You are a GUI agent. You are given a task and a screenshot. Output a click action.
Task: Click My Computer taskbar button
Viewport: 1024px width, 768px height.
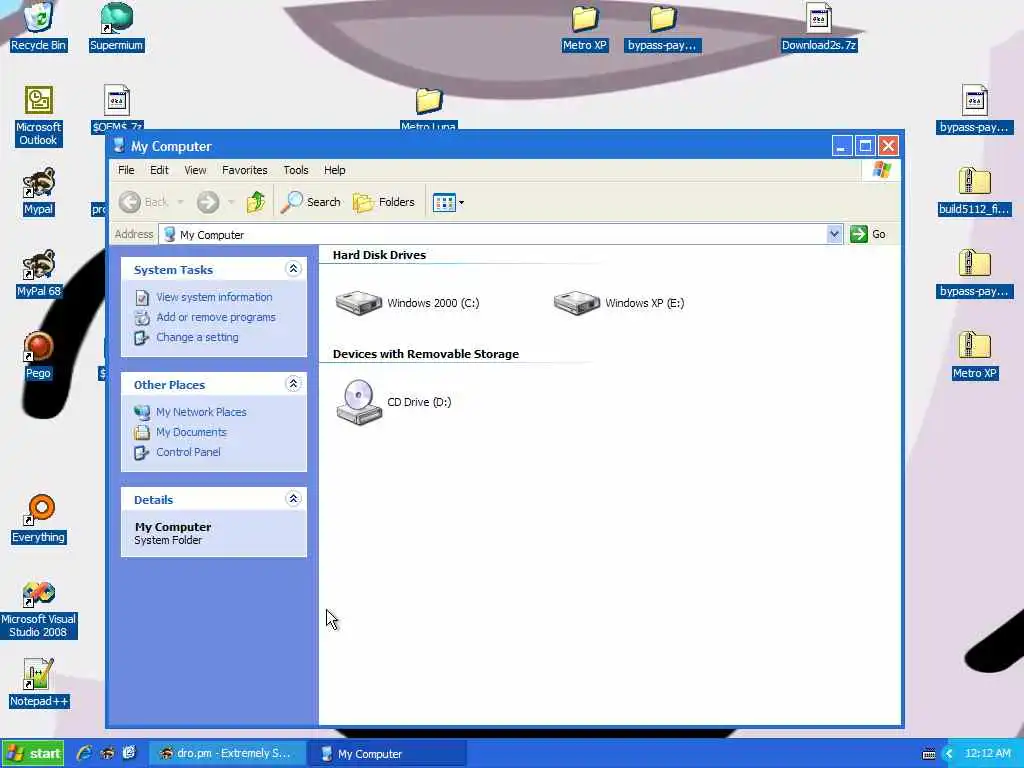point(388,754)
